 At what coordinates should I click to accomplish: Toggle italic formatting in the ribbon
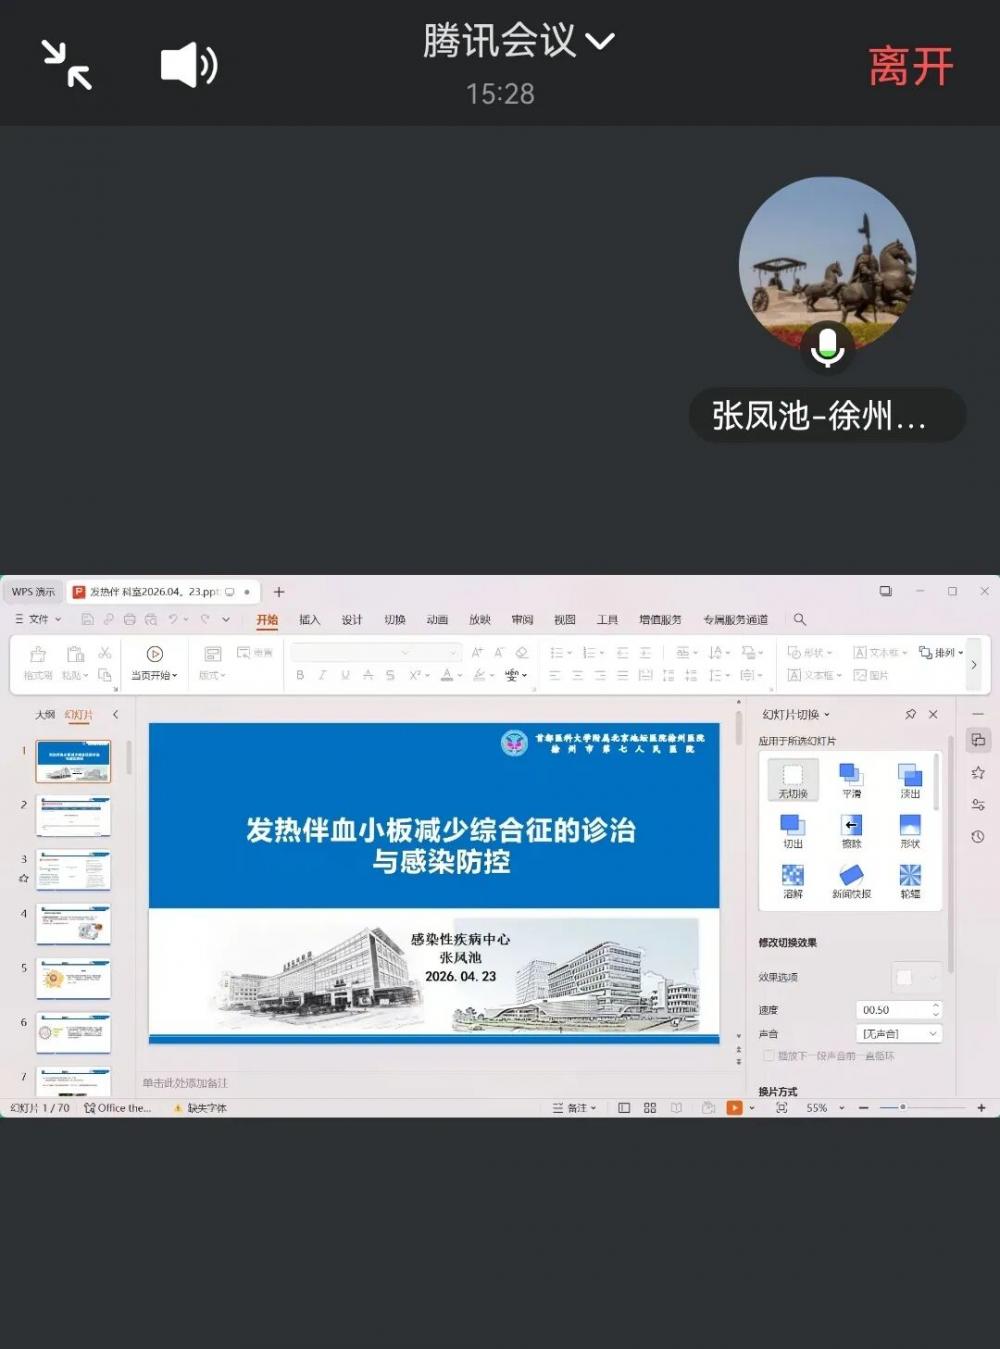point(322,676)
